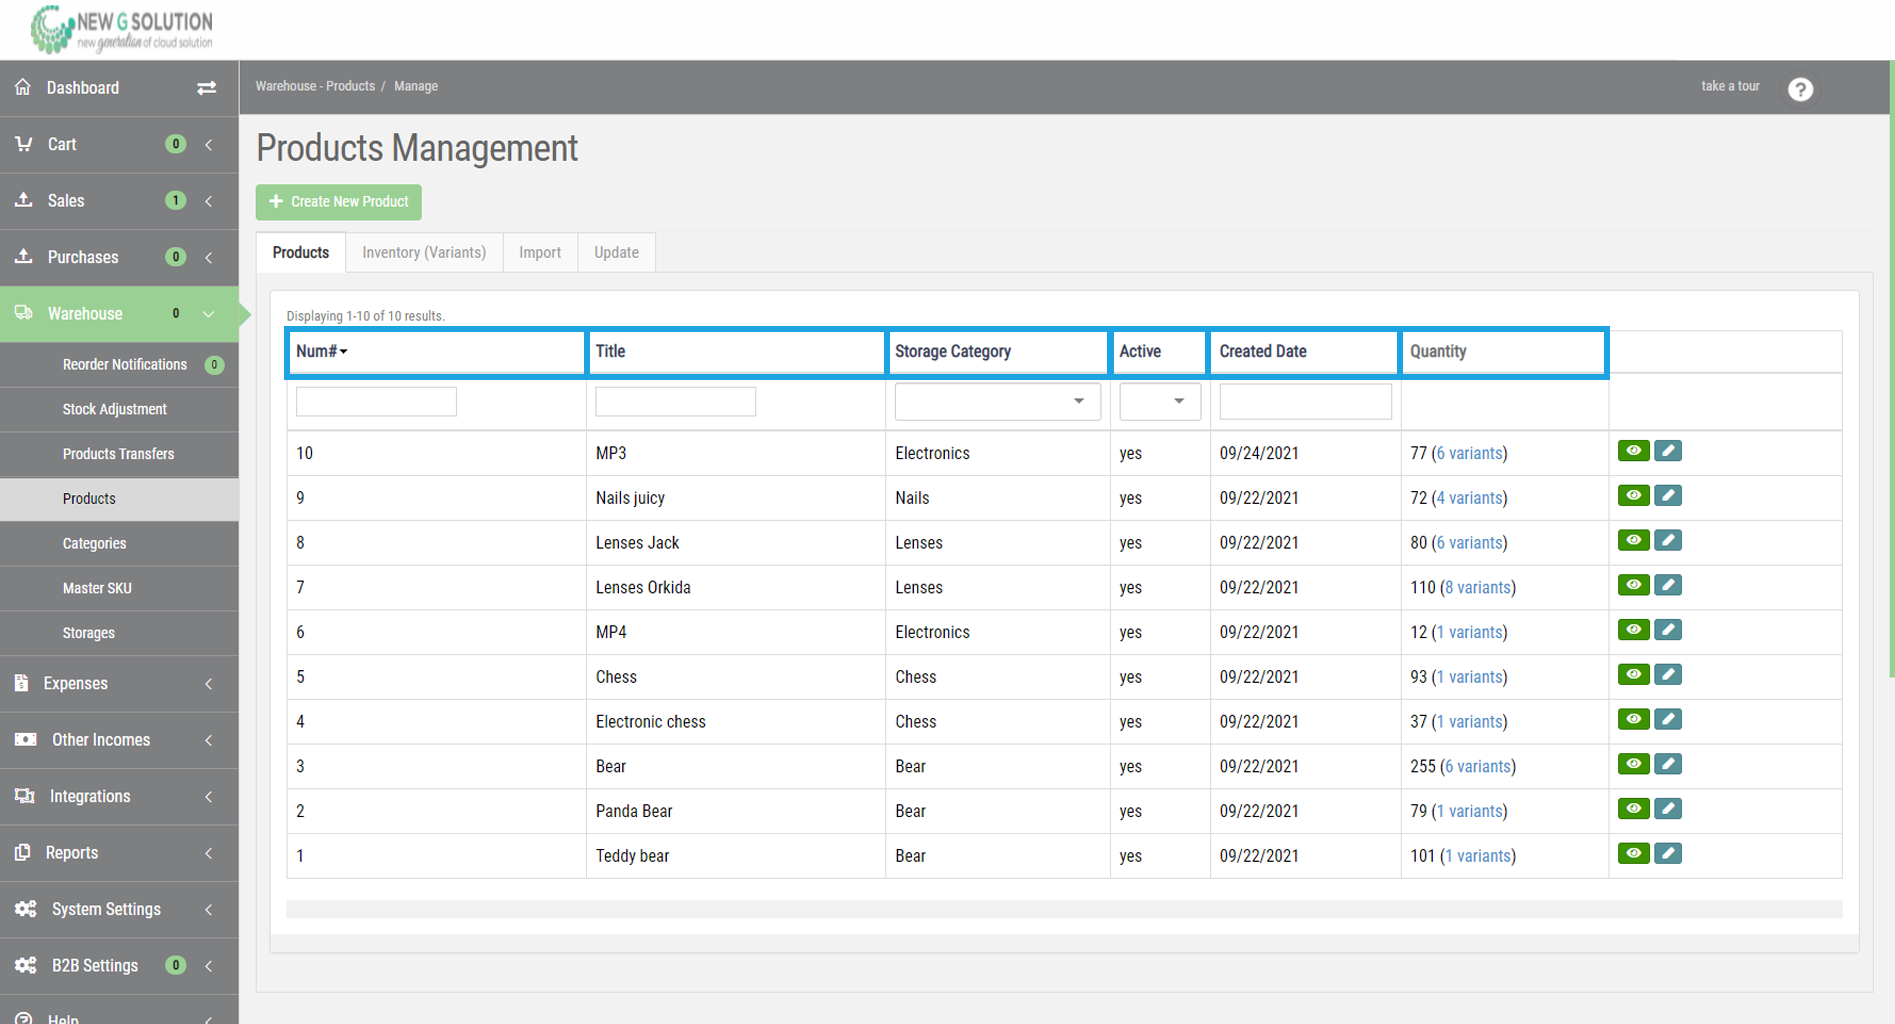
Task: Click the edit pencil icon for Teddy bear
Action: click(1667, 854)
